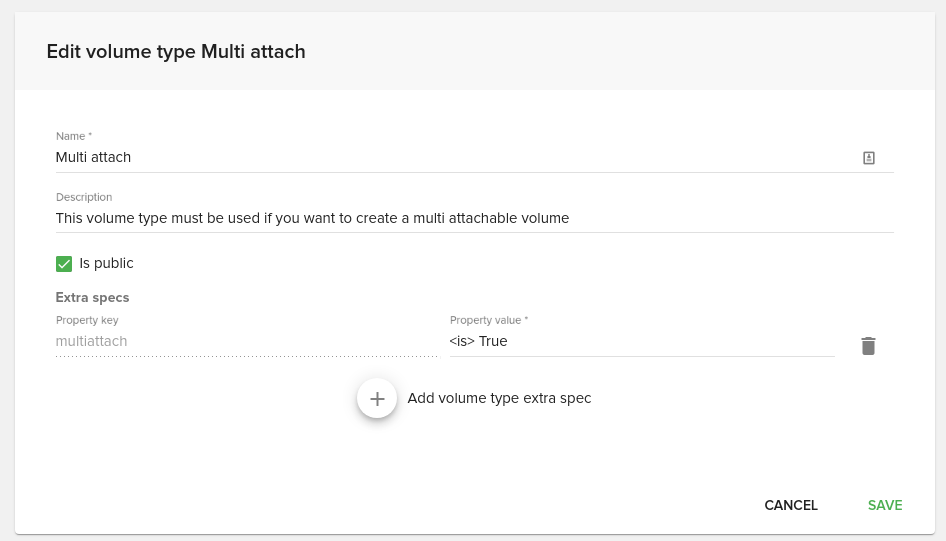946x541 pixels.
Task: Click the round plus icon button
Action: [x=377, y=398]
